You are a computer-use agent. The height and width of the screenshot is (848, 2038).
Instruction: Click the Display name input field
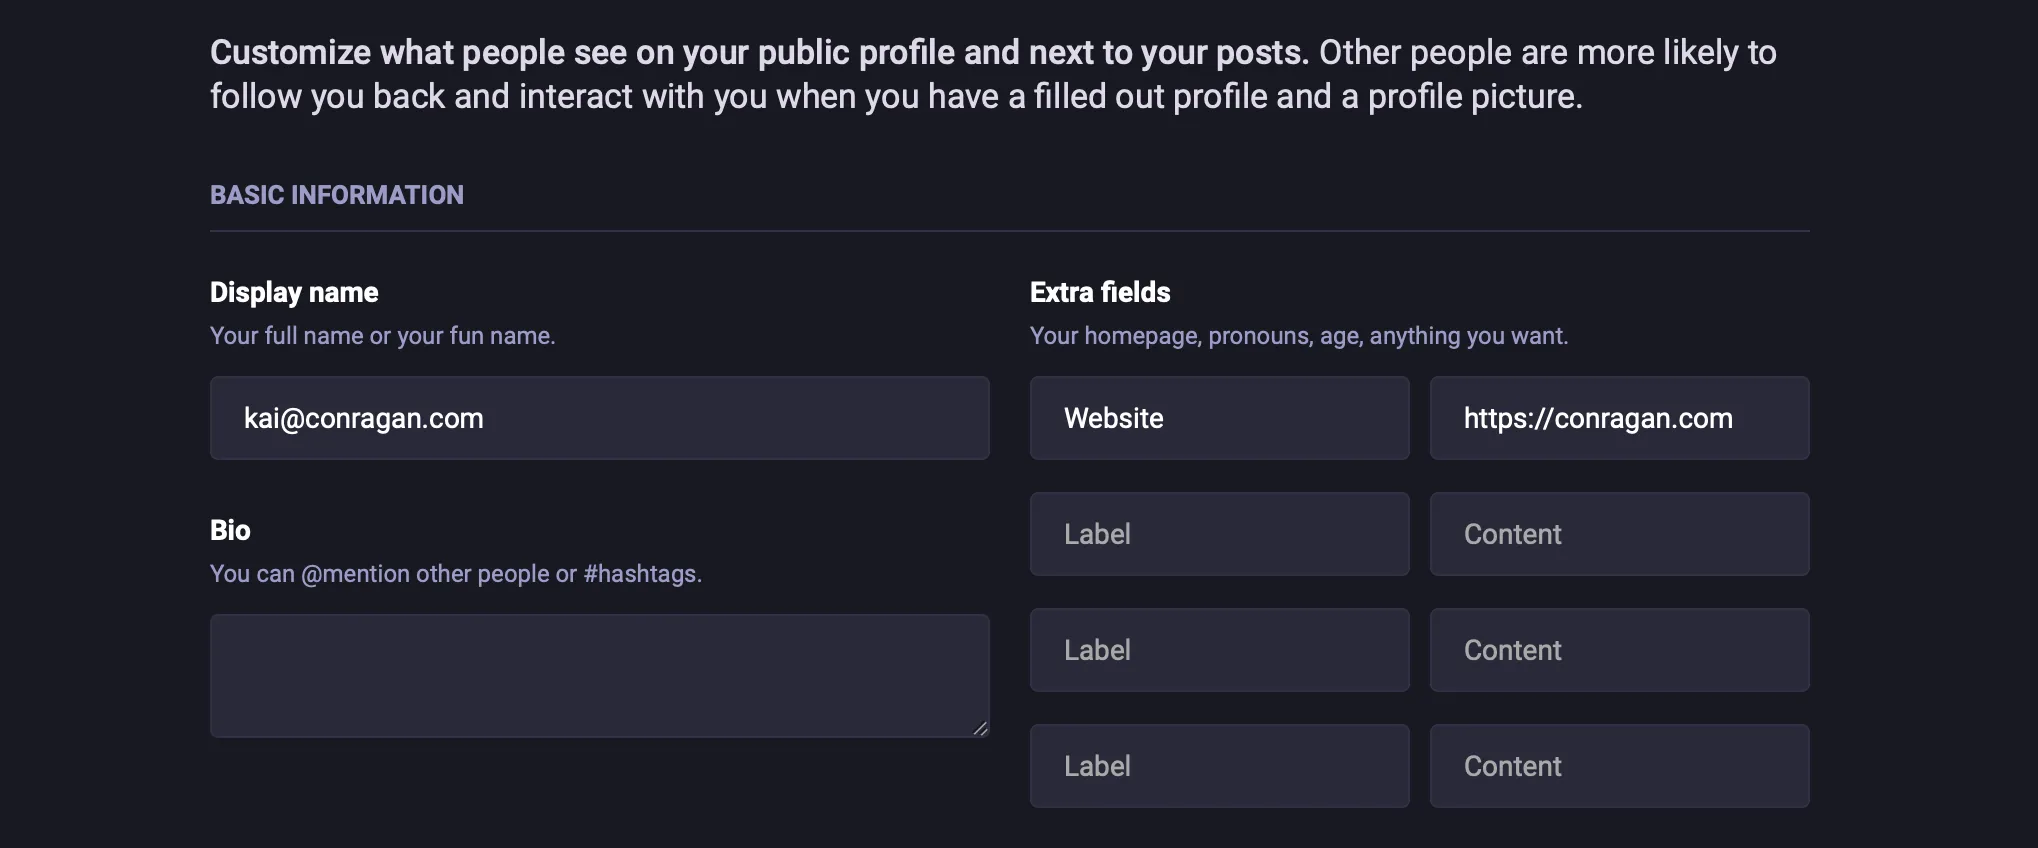tap(599, 418)
